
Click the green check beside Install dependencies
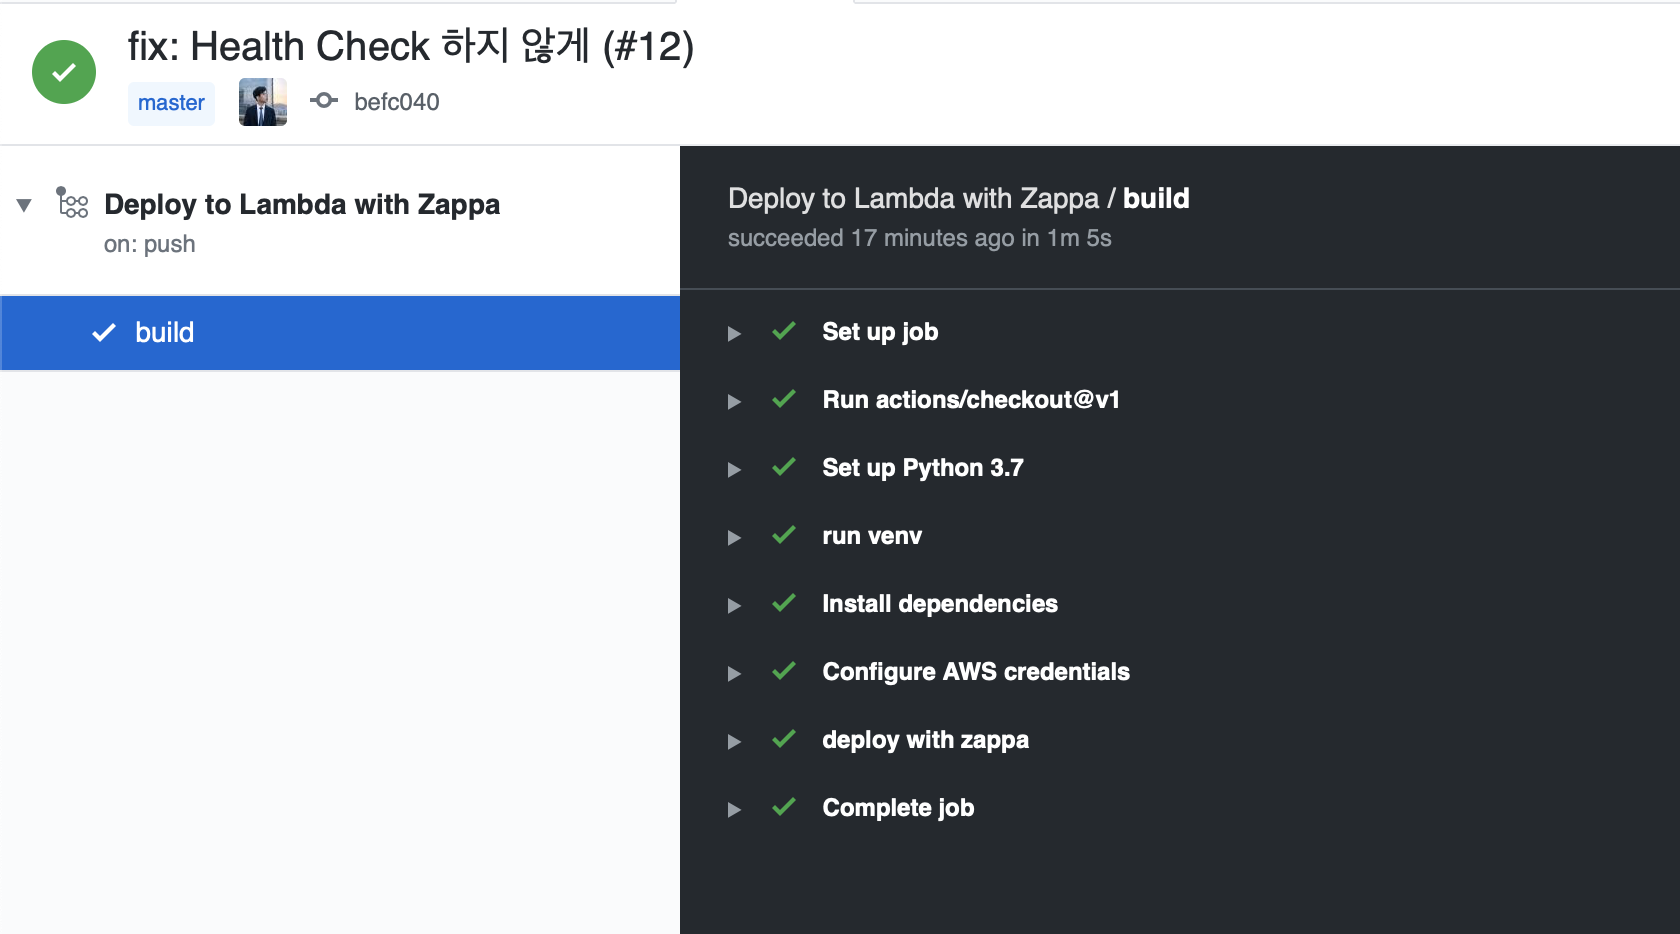[x=784, y=603]
